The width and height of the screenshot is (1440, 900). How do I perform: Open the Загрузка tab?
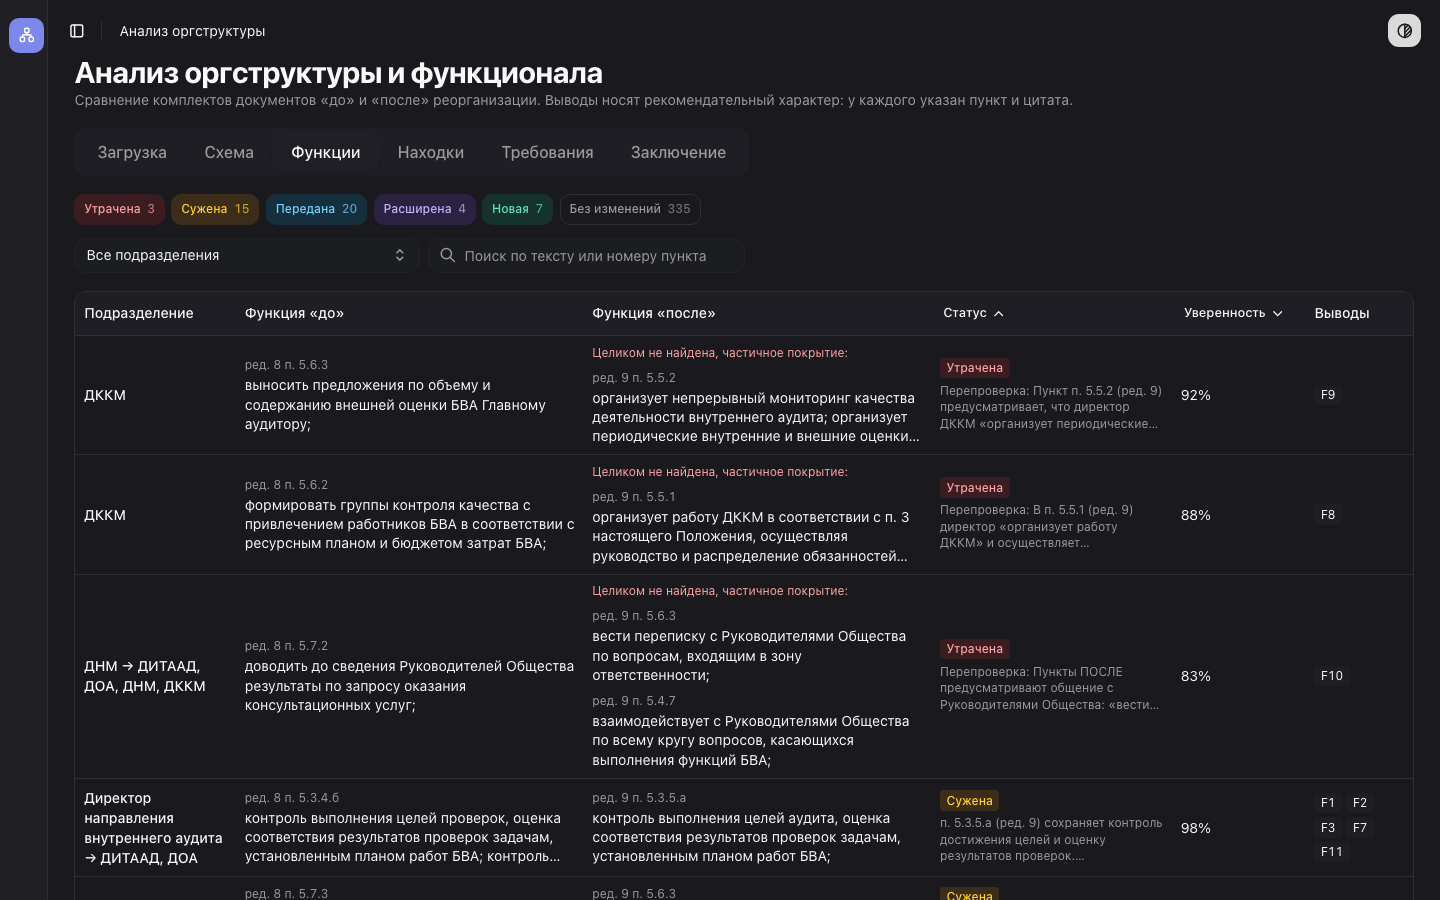[x=132, y=152]
